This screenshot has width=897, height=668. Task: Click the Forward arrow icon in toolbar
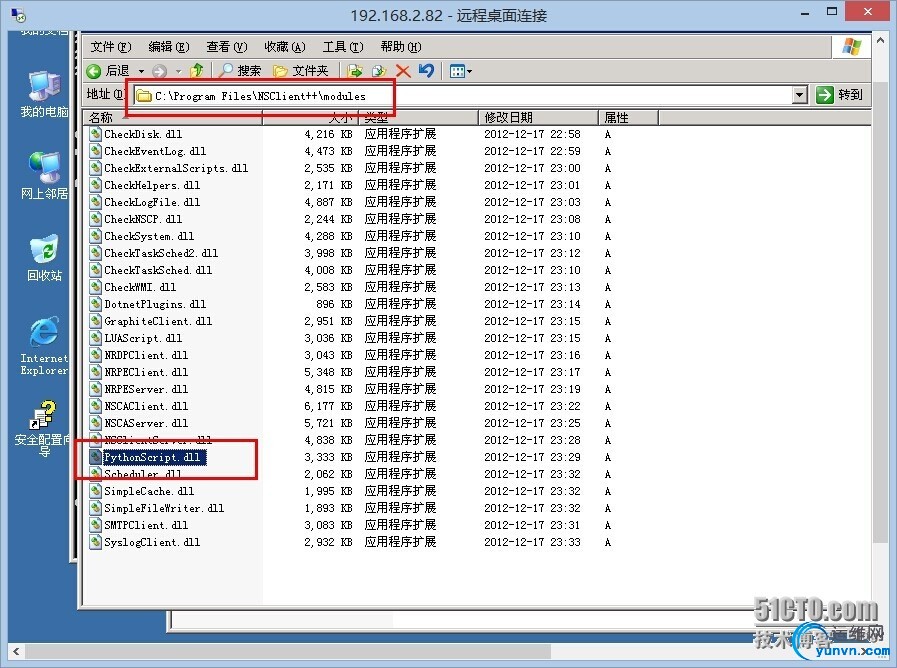pos(160,71)
